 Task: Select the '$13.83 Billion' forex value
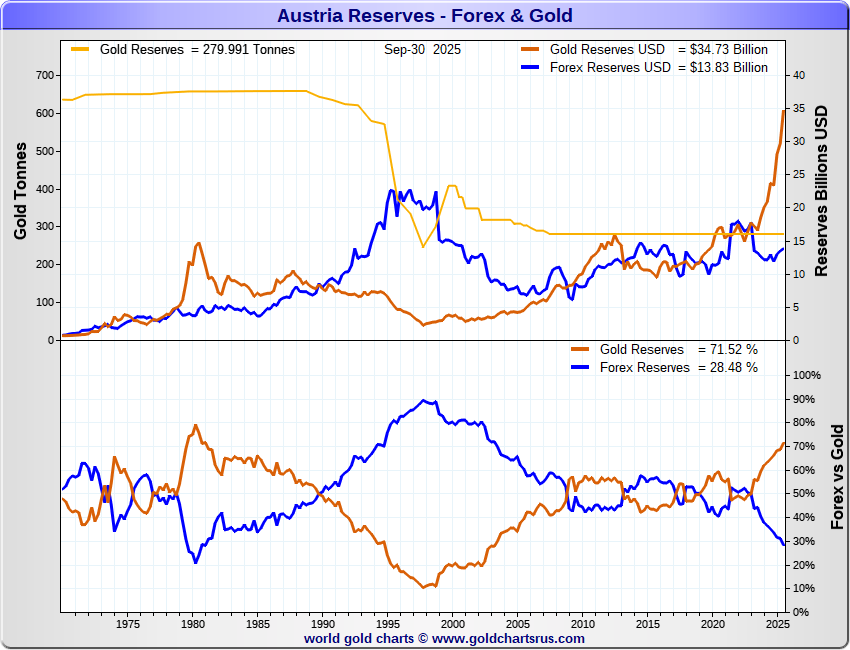(x=729, y=67)
